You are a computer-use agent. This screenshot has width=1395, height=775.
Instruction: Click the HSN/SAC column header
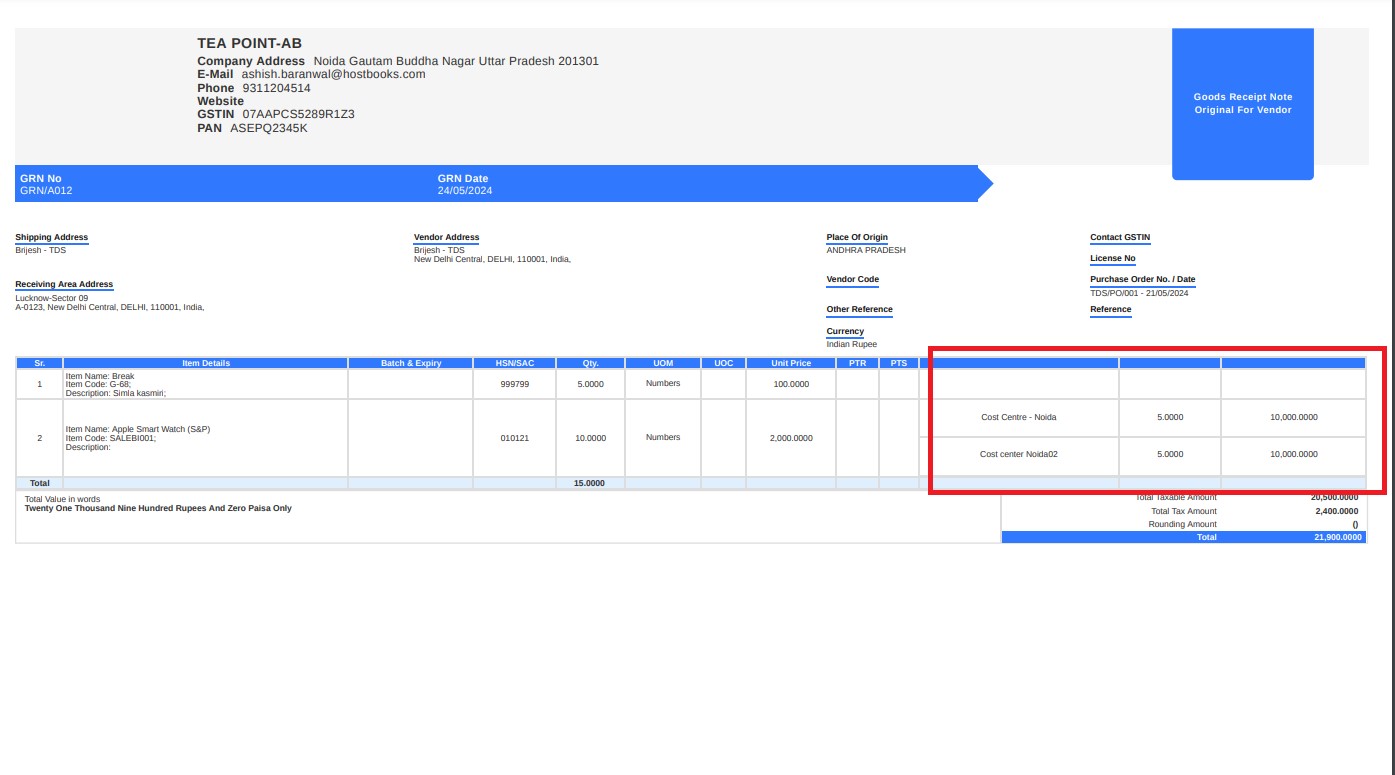tap(514, 363)
